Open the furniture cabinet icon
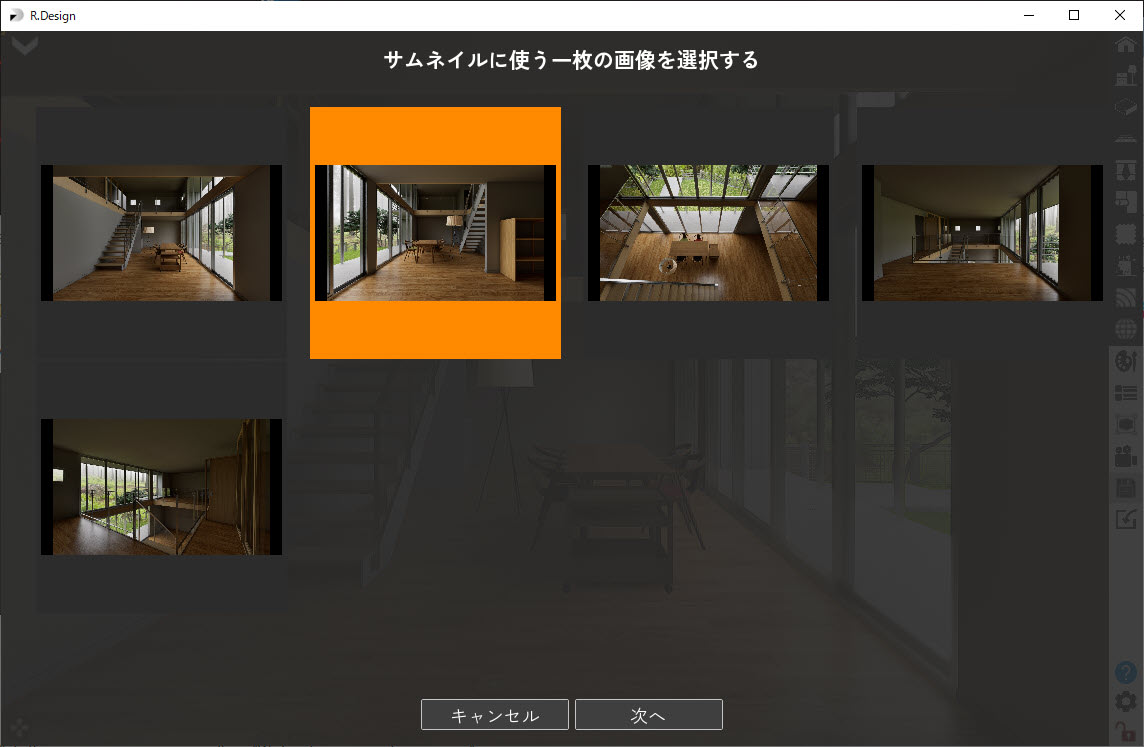1144x747 pixels. point(1126,202)
